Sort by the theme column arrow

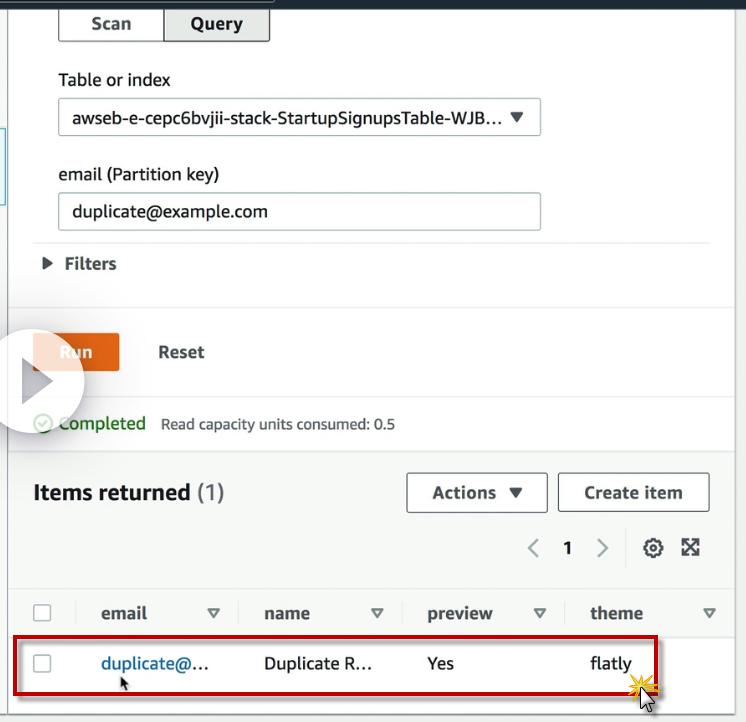point(709,613)
